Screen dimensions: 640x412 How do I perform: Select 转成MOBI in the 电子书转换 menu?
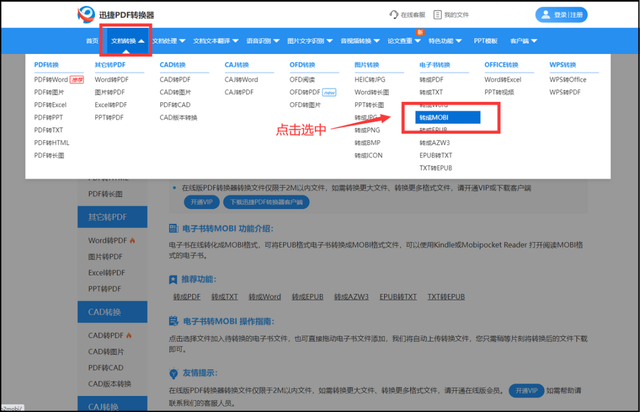[x=448, y=118]
